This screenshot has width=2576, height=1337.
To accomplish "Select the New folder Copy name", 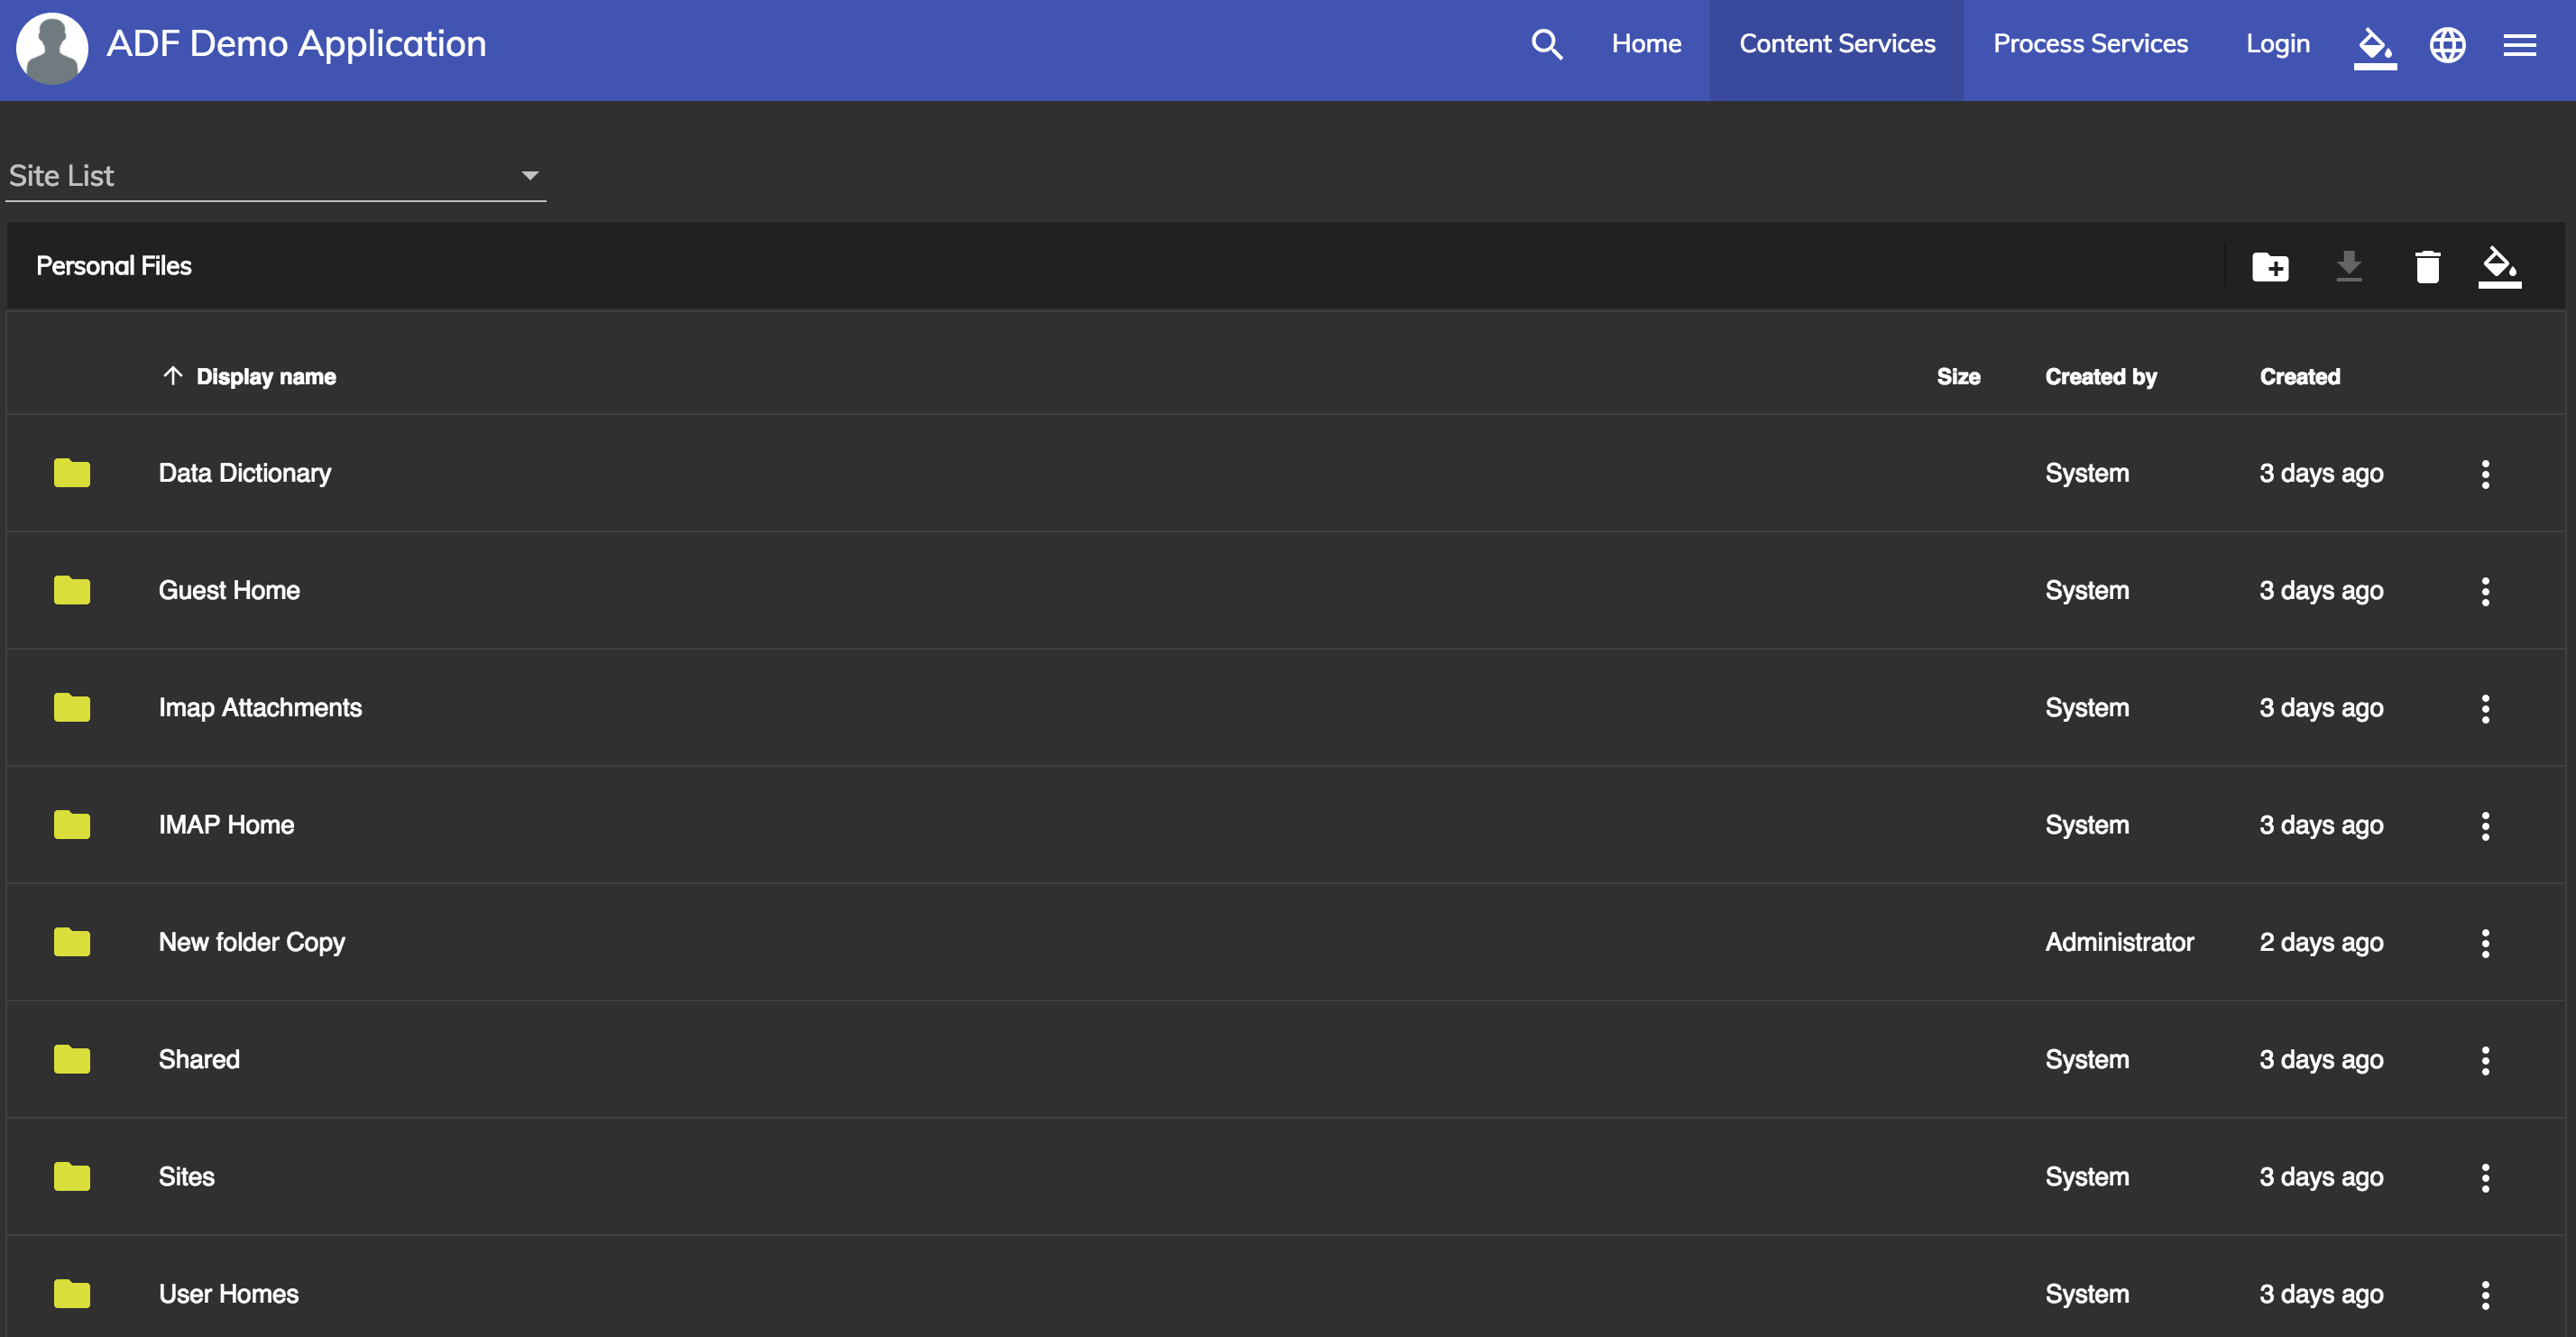I will click(x=252, y=942).
